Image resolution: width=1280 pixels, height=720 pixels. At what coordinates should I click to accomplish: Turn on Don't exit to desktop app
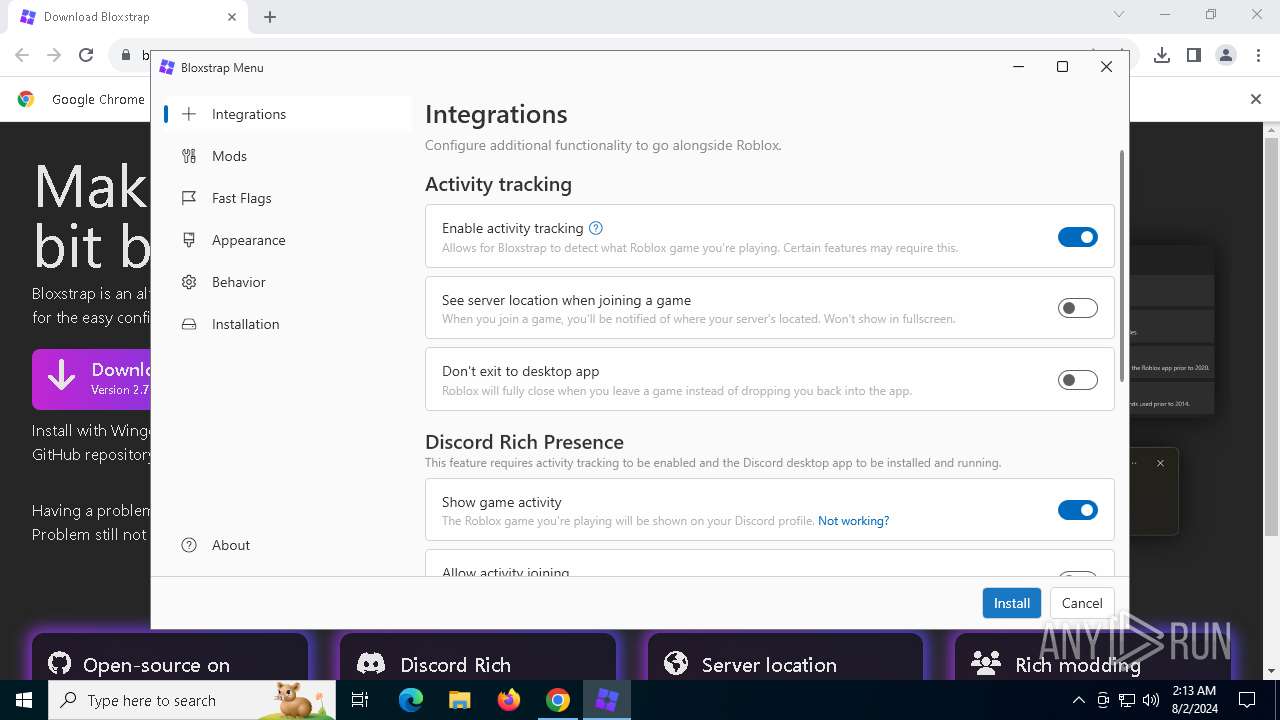pyautogui.click(x=1077, y=380)
